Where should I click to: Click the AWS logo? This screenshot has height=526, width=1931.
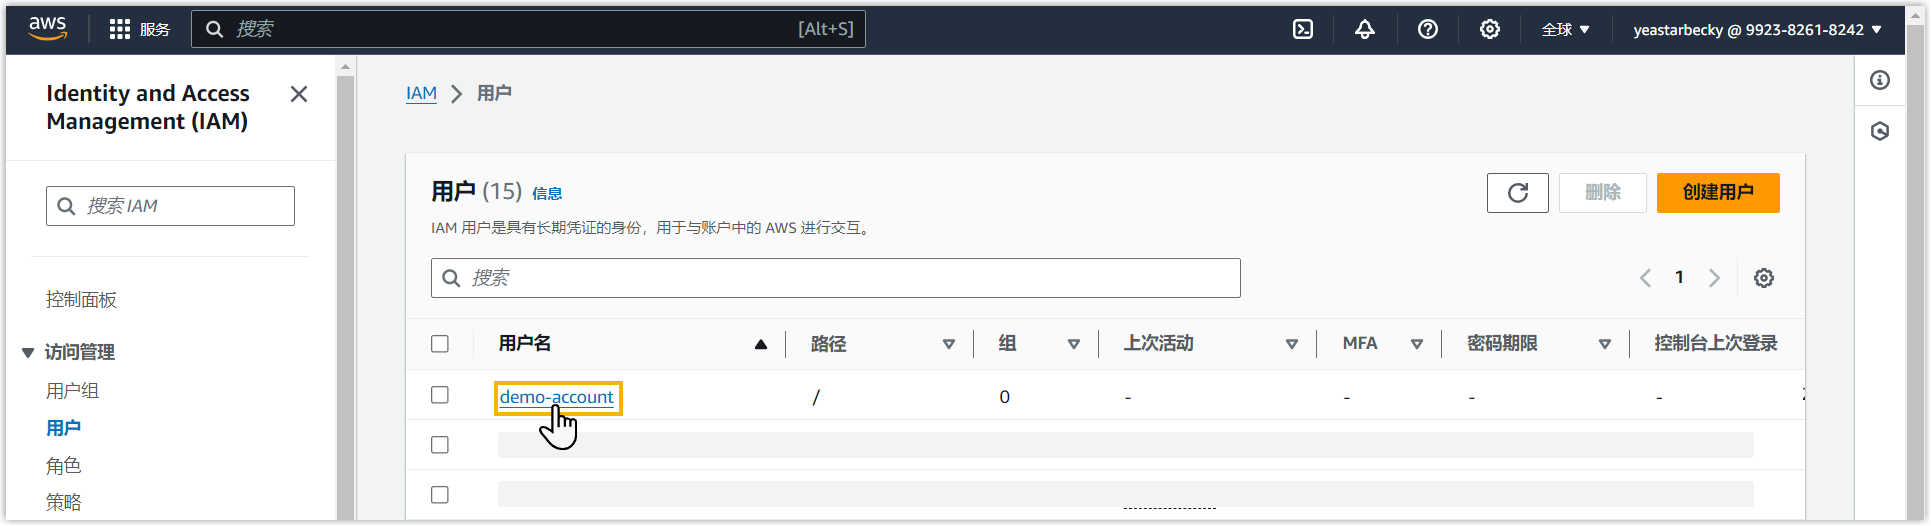pyautogui.click(x=47, y=28)
